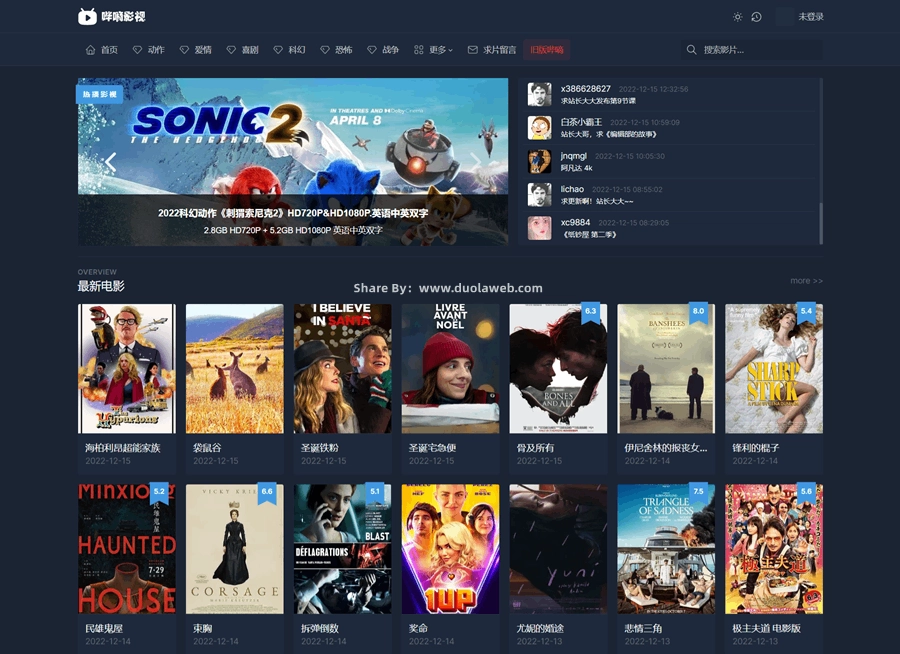The width and height of the screenshot is (900, 654).
Task: Click avatar of user 白茶小霸王
Action: pyautogui.click(x=540, y=127)
